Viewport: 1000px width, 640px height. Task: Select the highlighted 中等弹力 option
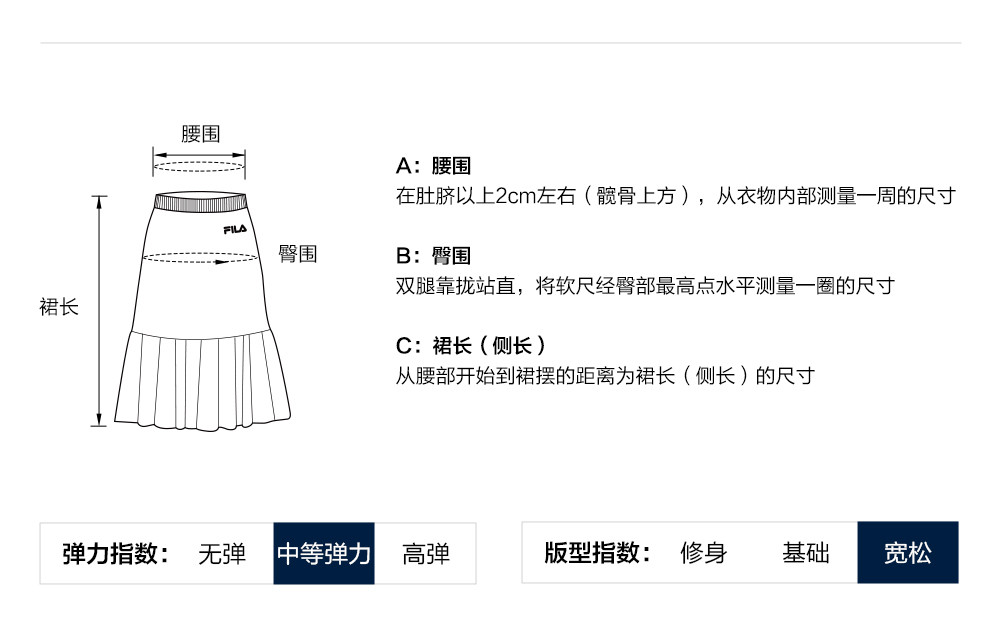pos(324,553)
